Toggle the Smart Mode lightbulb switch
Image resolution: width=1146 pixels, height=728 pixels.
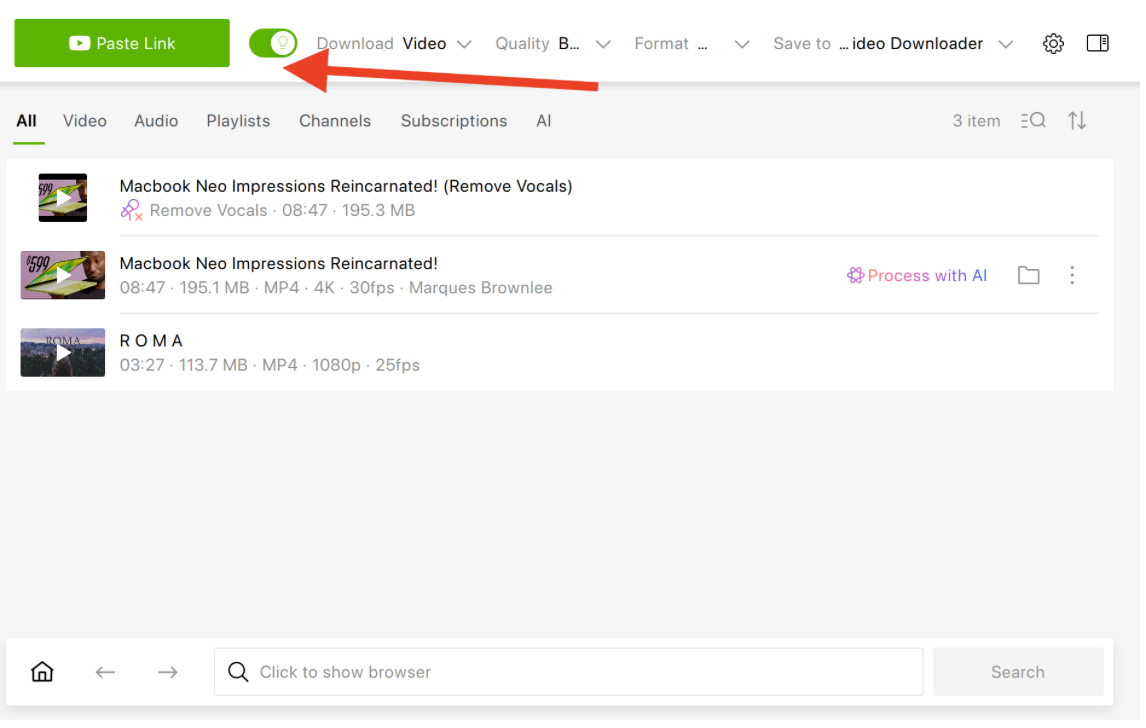(273, 43)
